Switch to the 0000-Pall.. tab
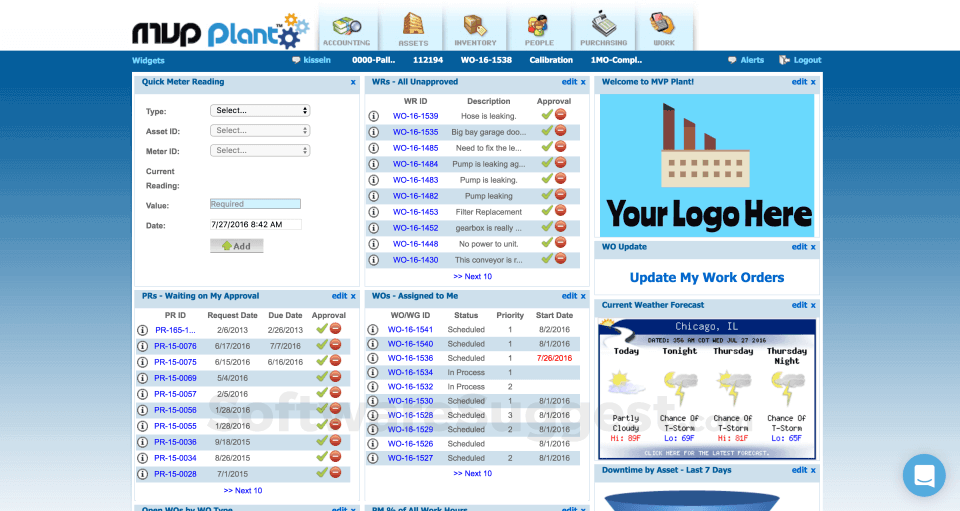 click(x=373, y=60)
